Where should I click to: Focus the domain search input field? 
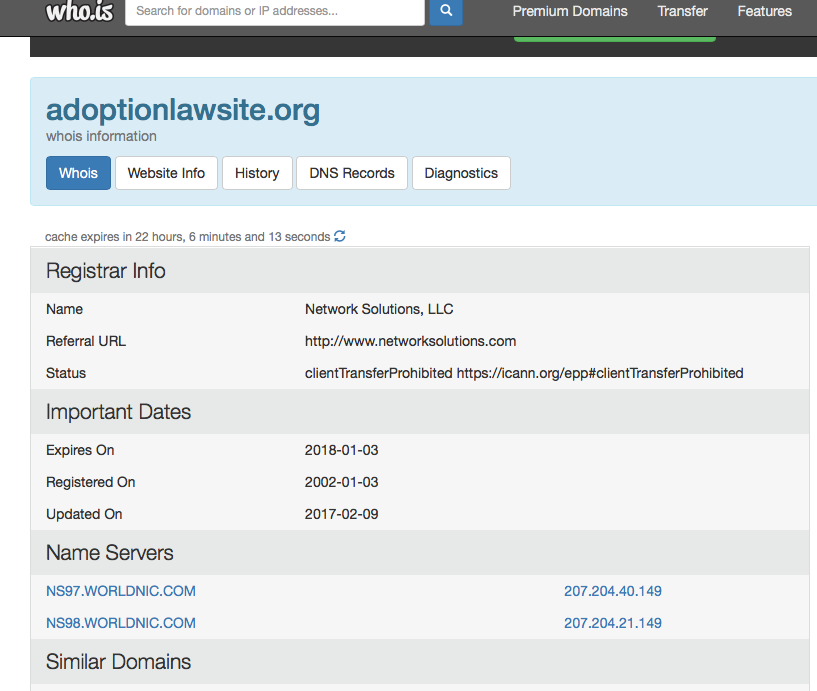275,12
